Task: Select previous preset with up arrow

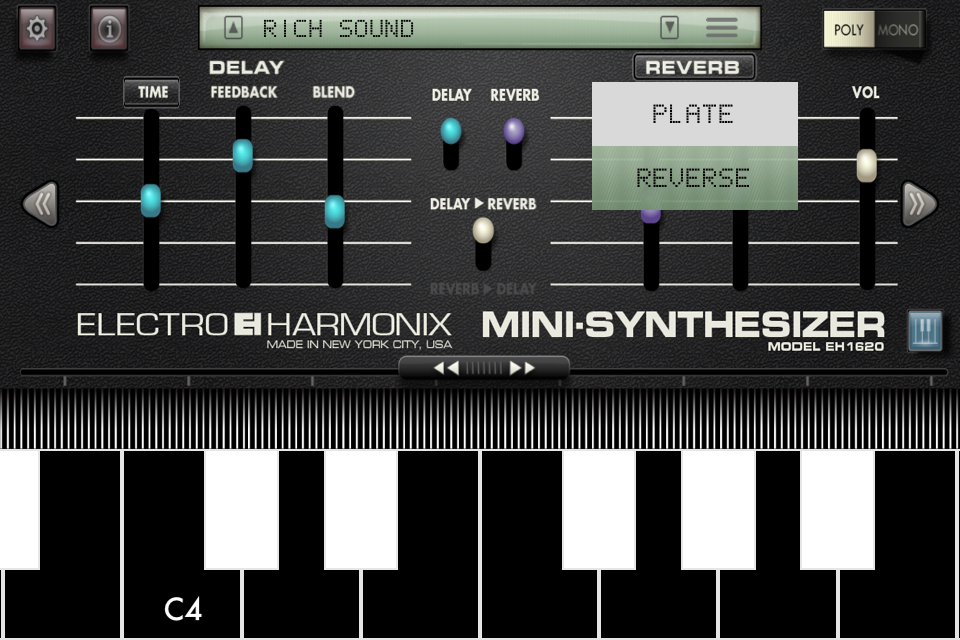Action: point(233,28)
